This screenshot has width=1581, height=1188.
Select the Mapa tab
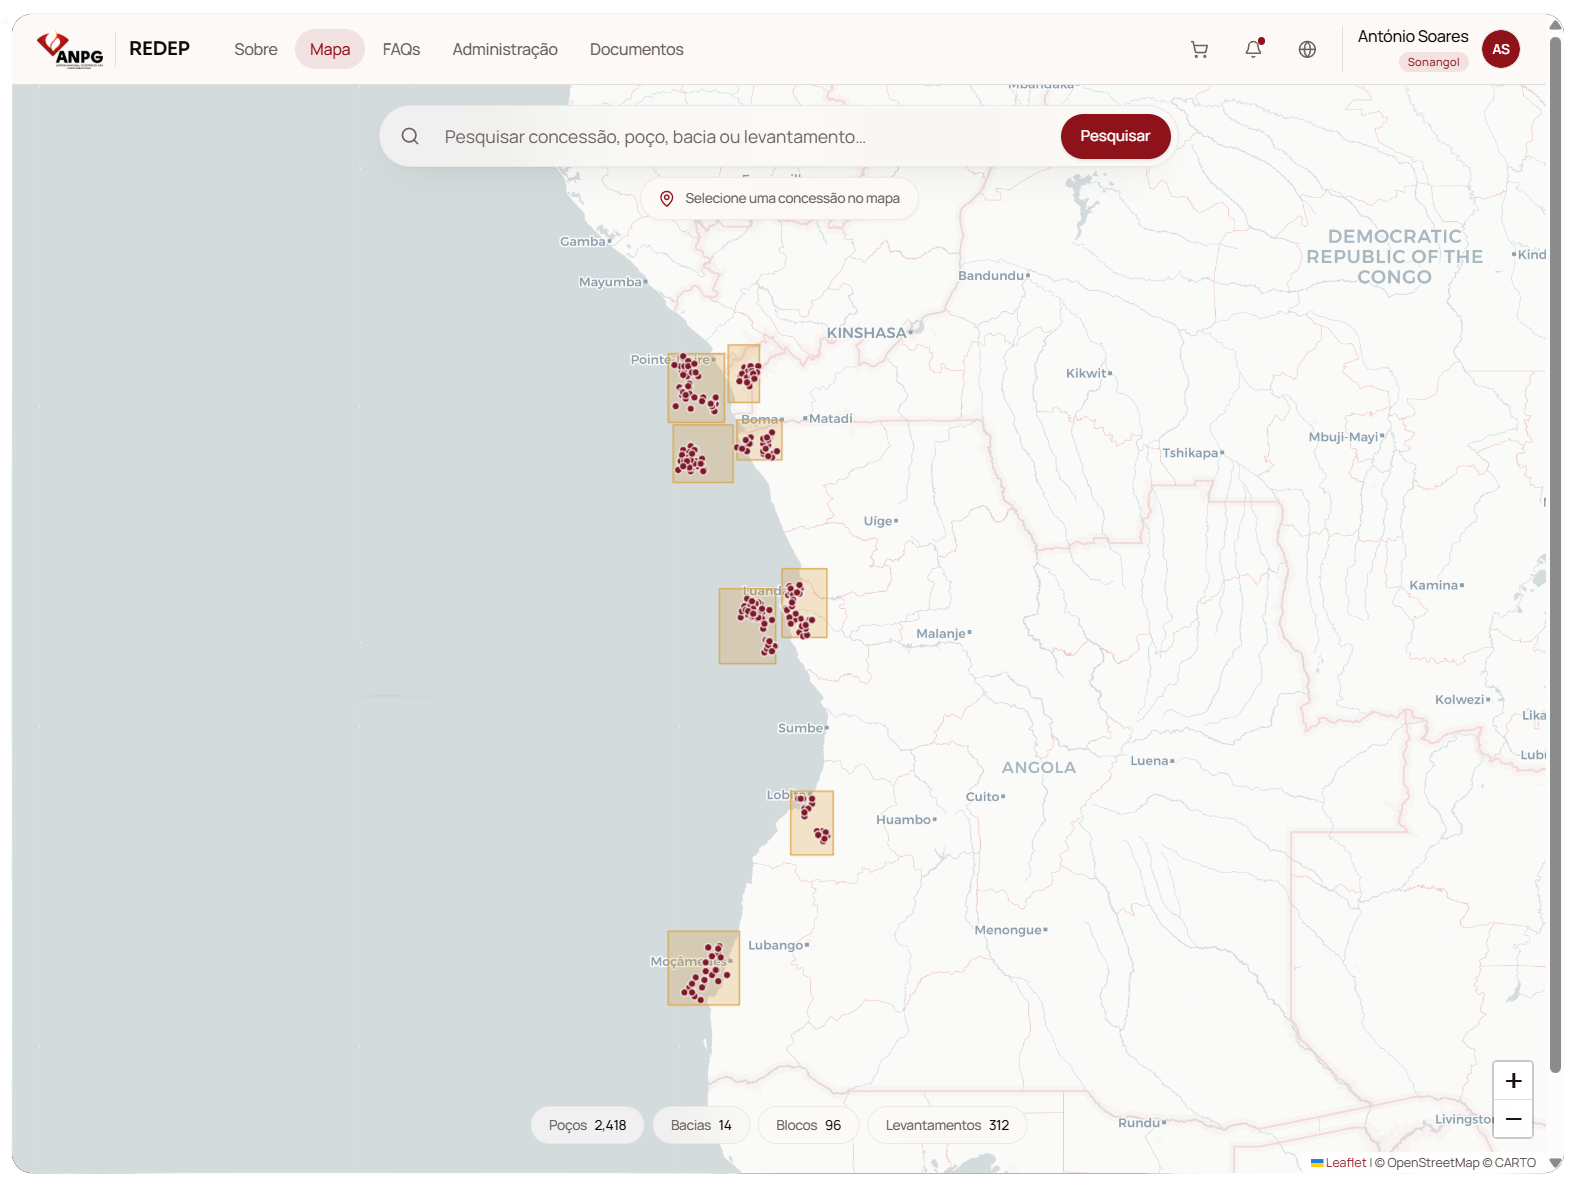point(330,49)
